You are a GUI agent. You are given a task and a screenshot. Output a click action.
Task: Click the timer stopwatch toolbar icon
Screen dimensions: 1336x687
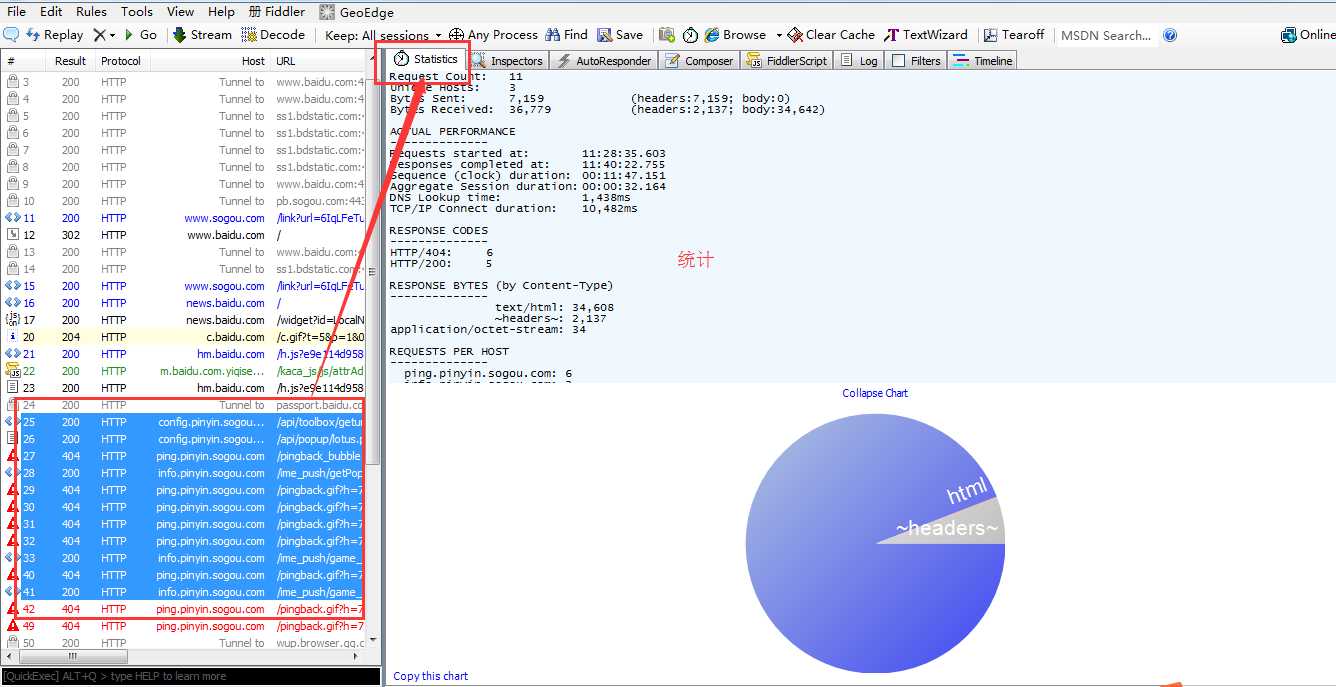(x=690, y=35)
